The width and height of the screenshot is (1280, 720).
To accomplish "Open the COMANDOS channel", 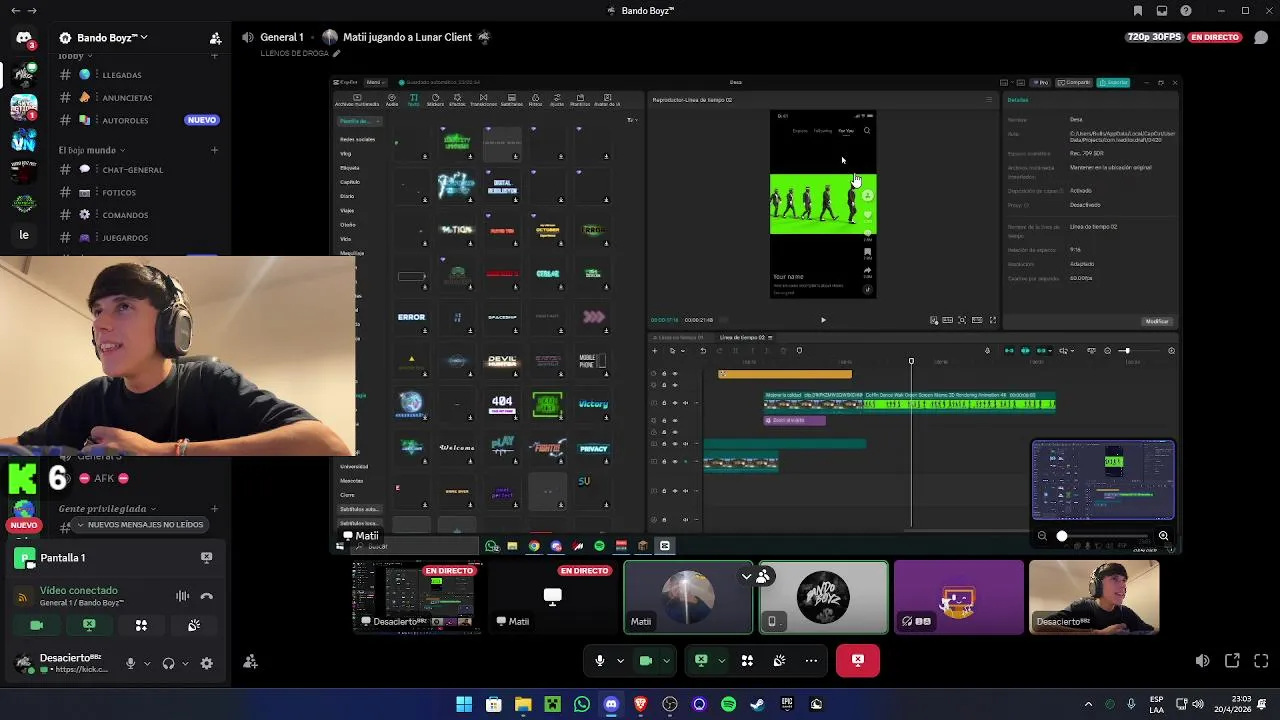I will pos(140,215).
